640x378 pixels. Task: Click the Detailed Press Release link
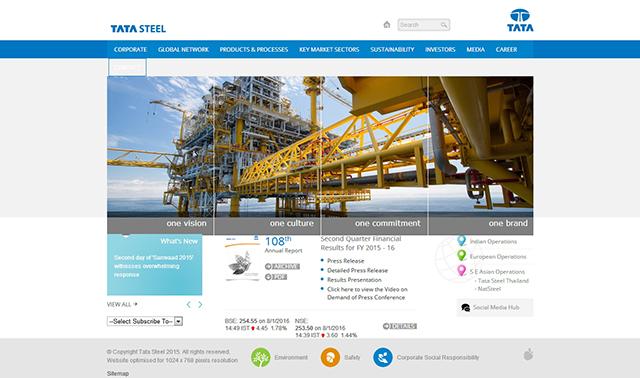tap(357, 270)
